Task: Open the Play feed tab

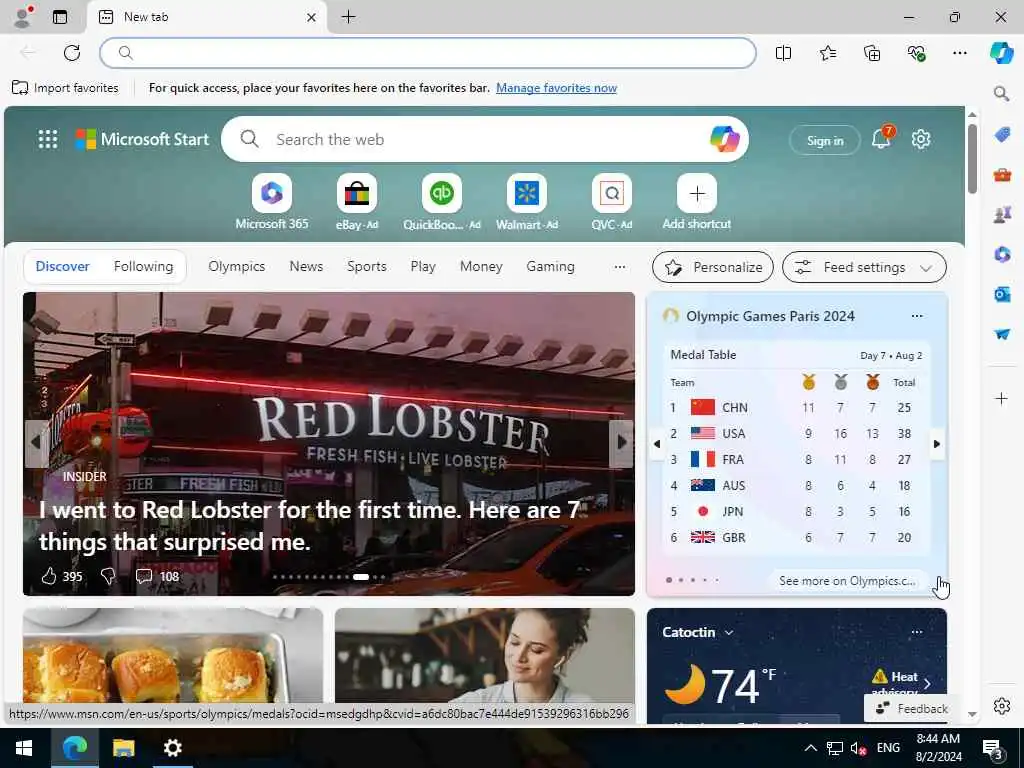Action: coord(423,266)
